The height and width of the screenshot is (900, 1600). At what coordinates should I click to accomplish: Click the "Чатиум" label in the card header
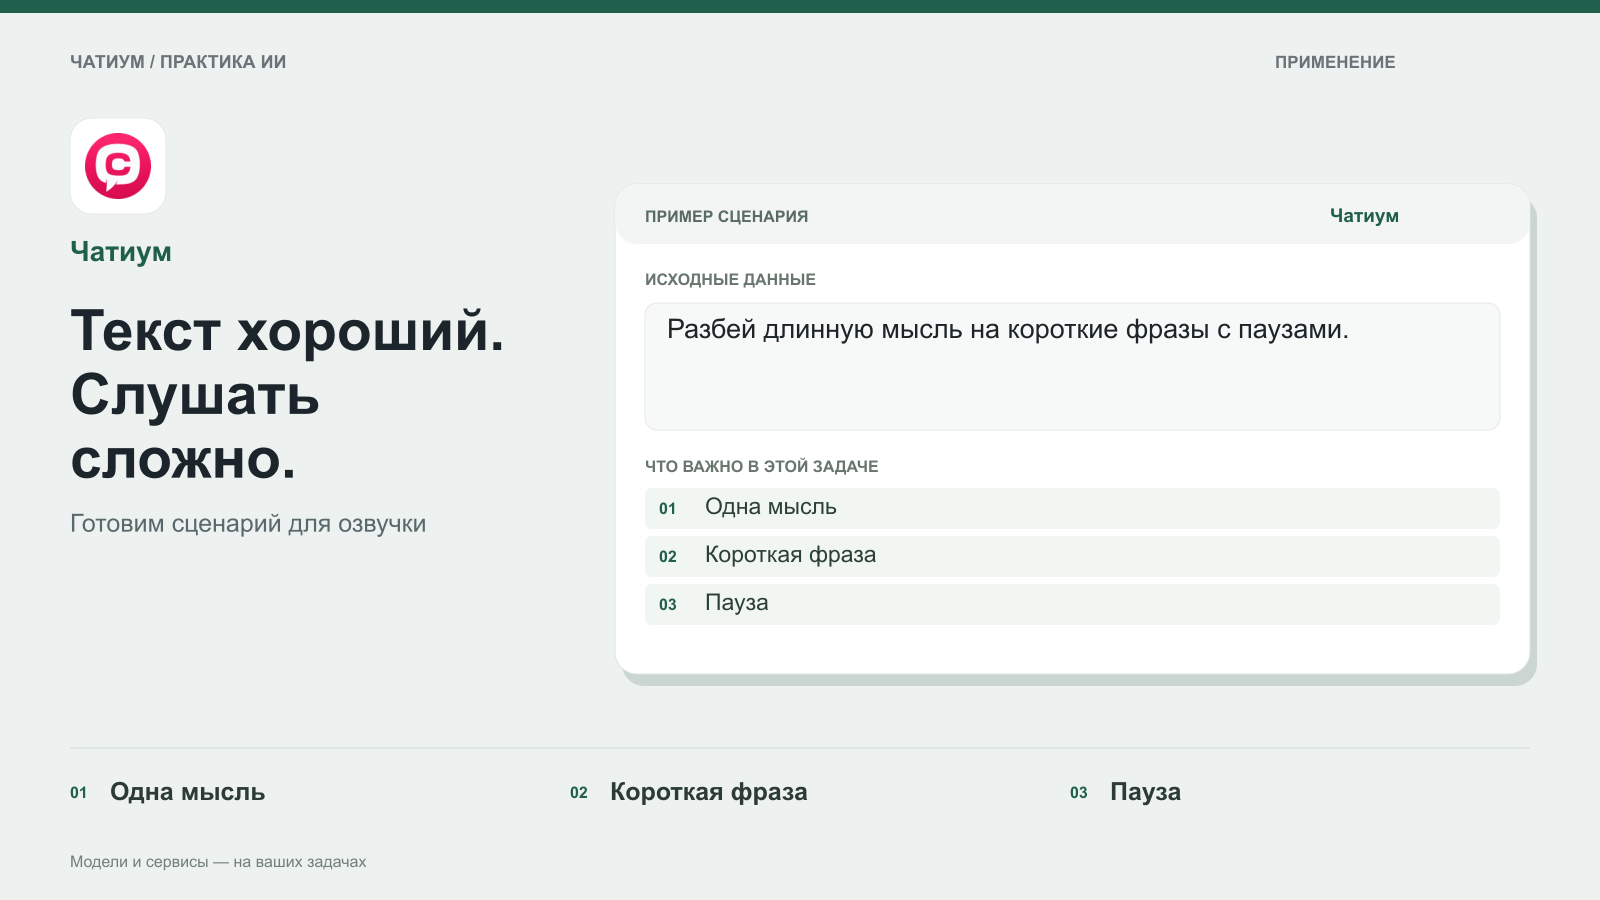1364,216
